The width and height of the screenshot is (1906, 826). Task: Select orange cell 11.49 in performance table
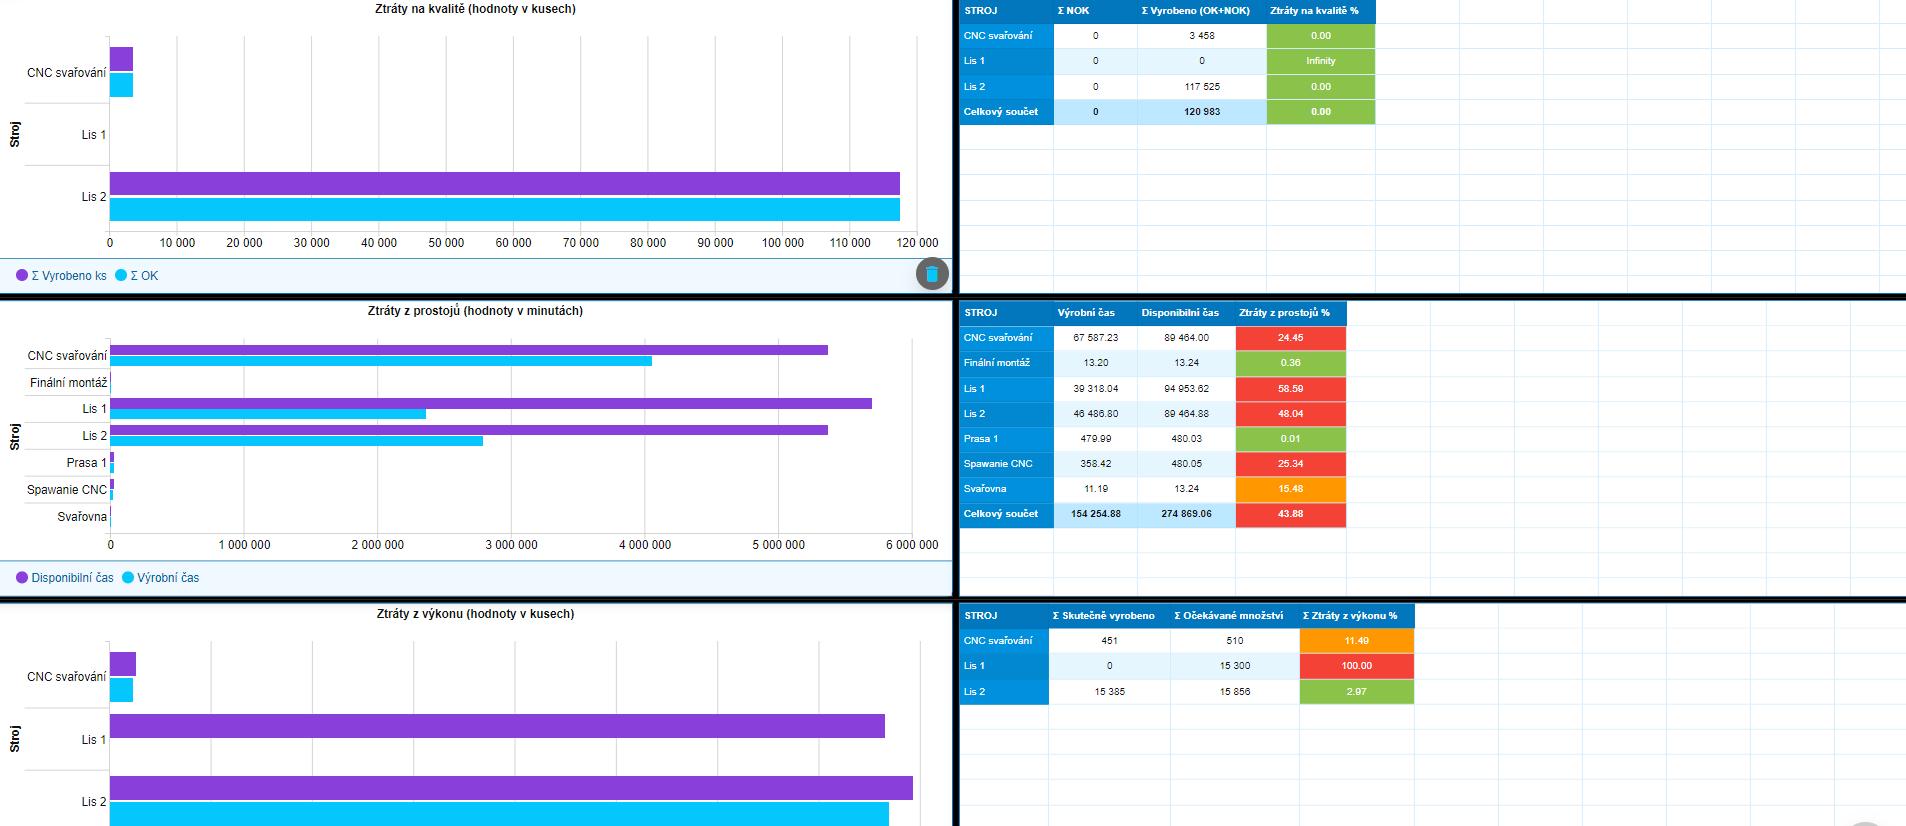(x=1357, y=641)
